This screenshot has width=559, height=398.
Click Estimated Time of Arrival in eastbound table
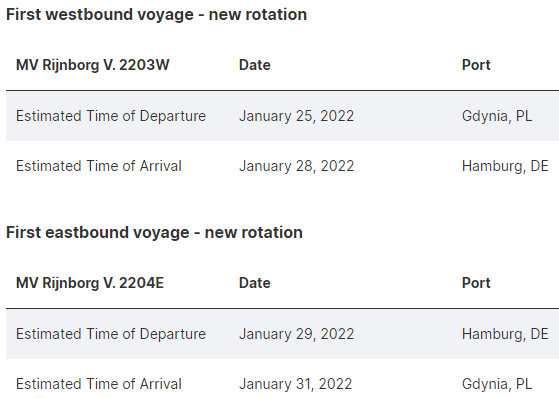[x=99, y=384]
